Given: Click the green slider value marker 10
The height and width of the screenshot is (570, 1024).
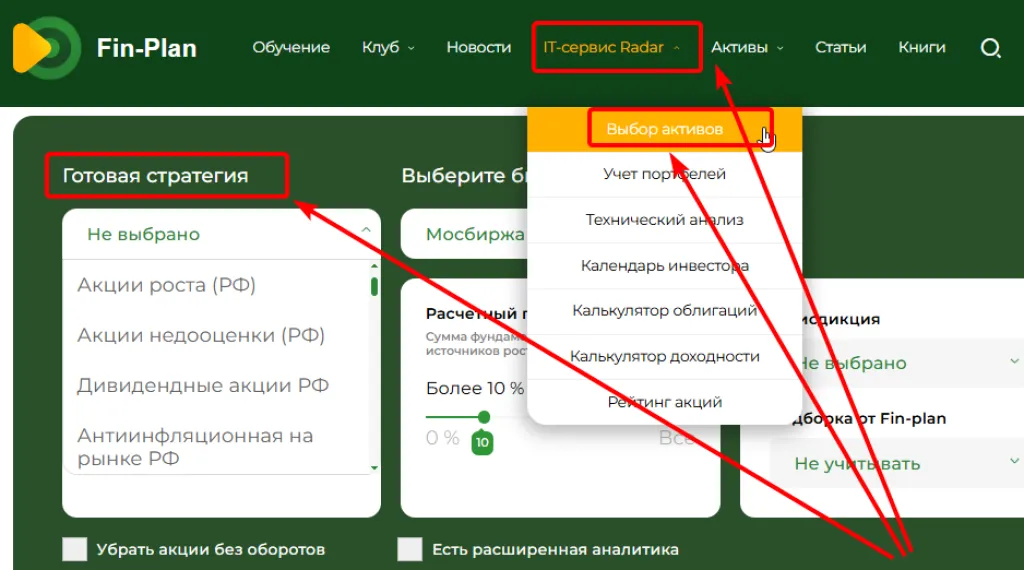Looking at the screenshot, I should 482,442.
